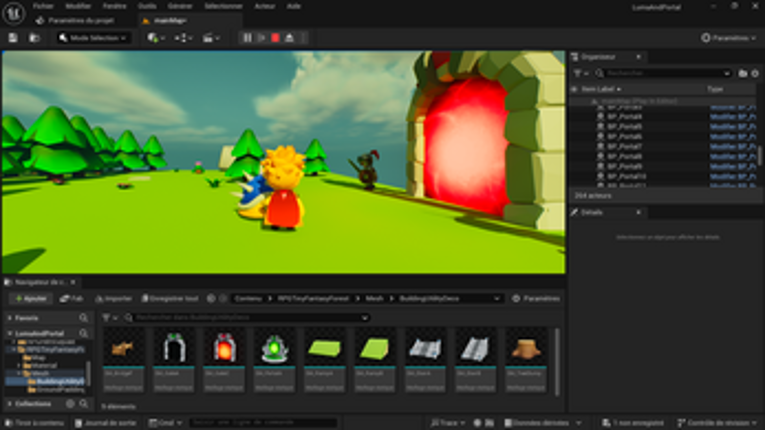This screenshot has height=430, width=765.
Task: Open the Générer menu
Action: coord(180,6)
